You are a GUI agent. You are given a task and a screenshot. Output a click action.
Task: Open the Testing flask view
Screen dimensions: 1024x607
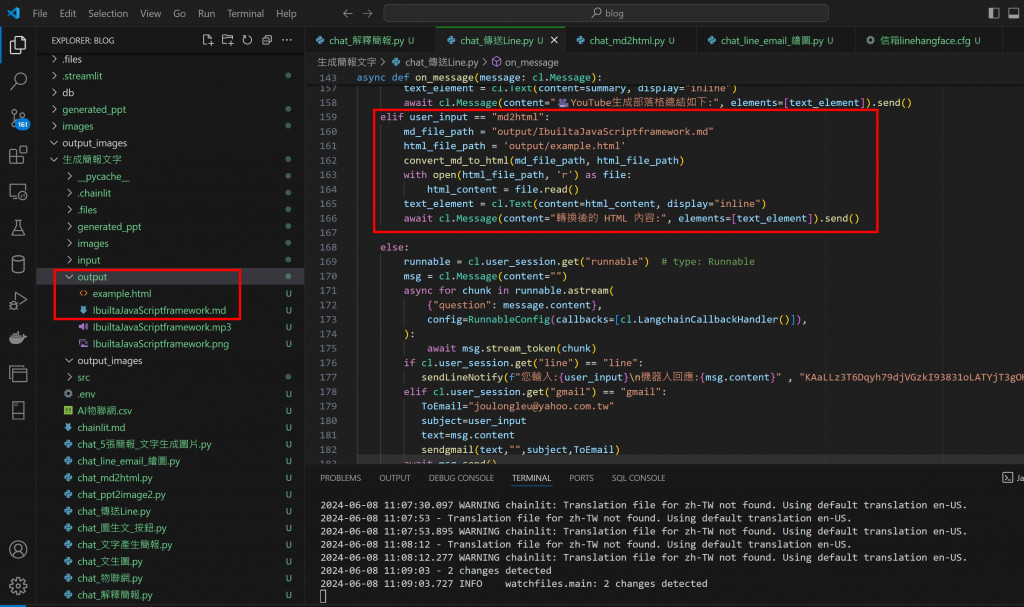[18, 227]
